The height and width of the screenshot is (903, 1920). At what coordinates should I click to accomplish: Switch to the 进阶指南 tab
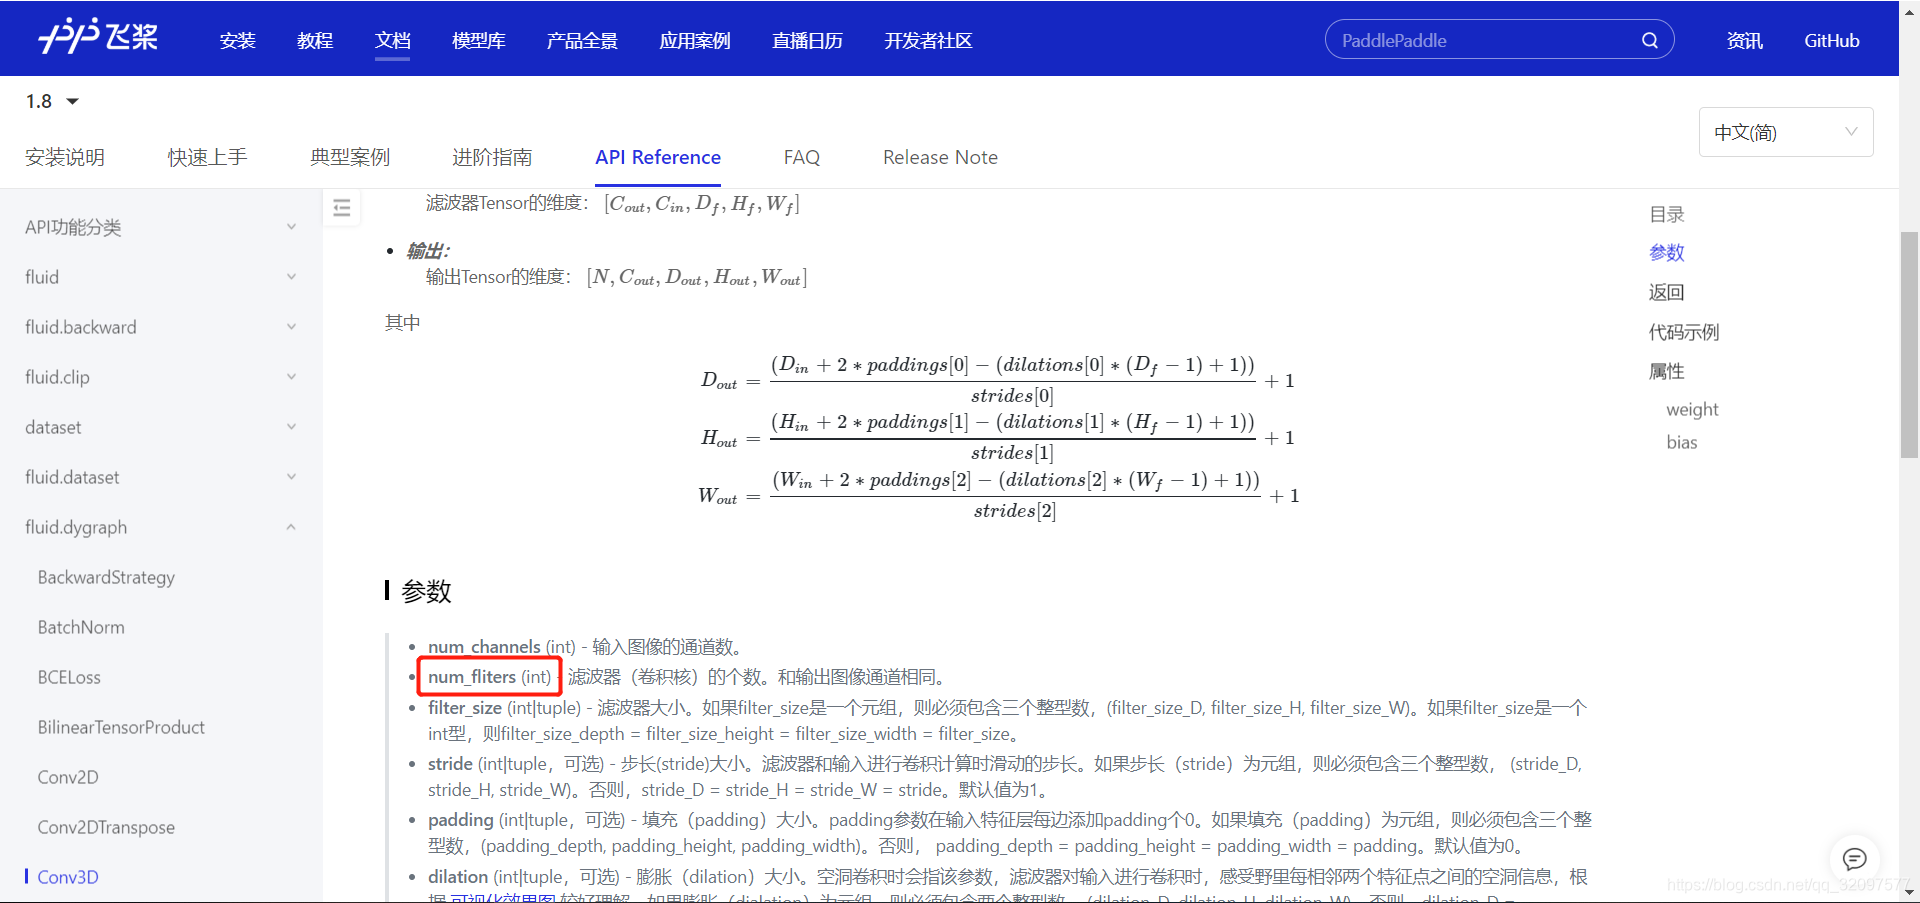click(x=492, y=157)
